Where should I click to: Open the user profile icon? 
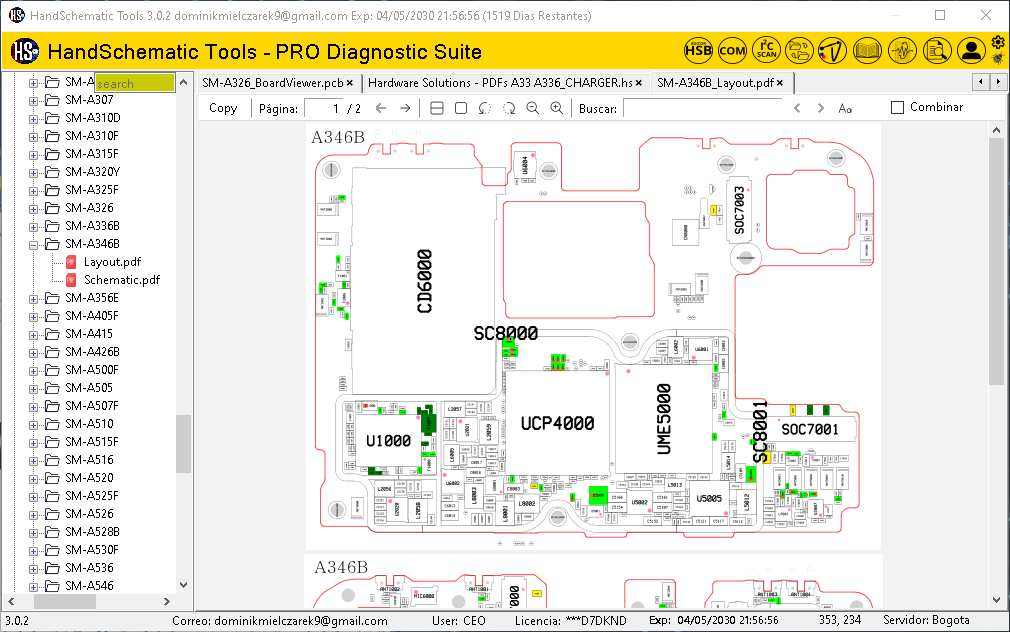click(971, 50)
